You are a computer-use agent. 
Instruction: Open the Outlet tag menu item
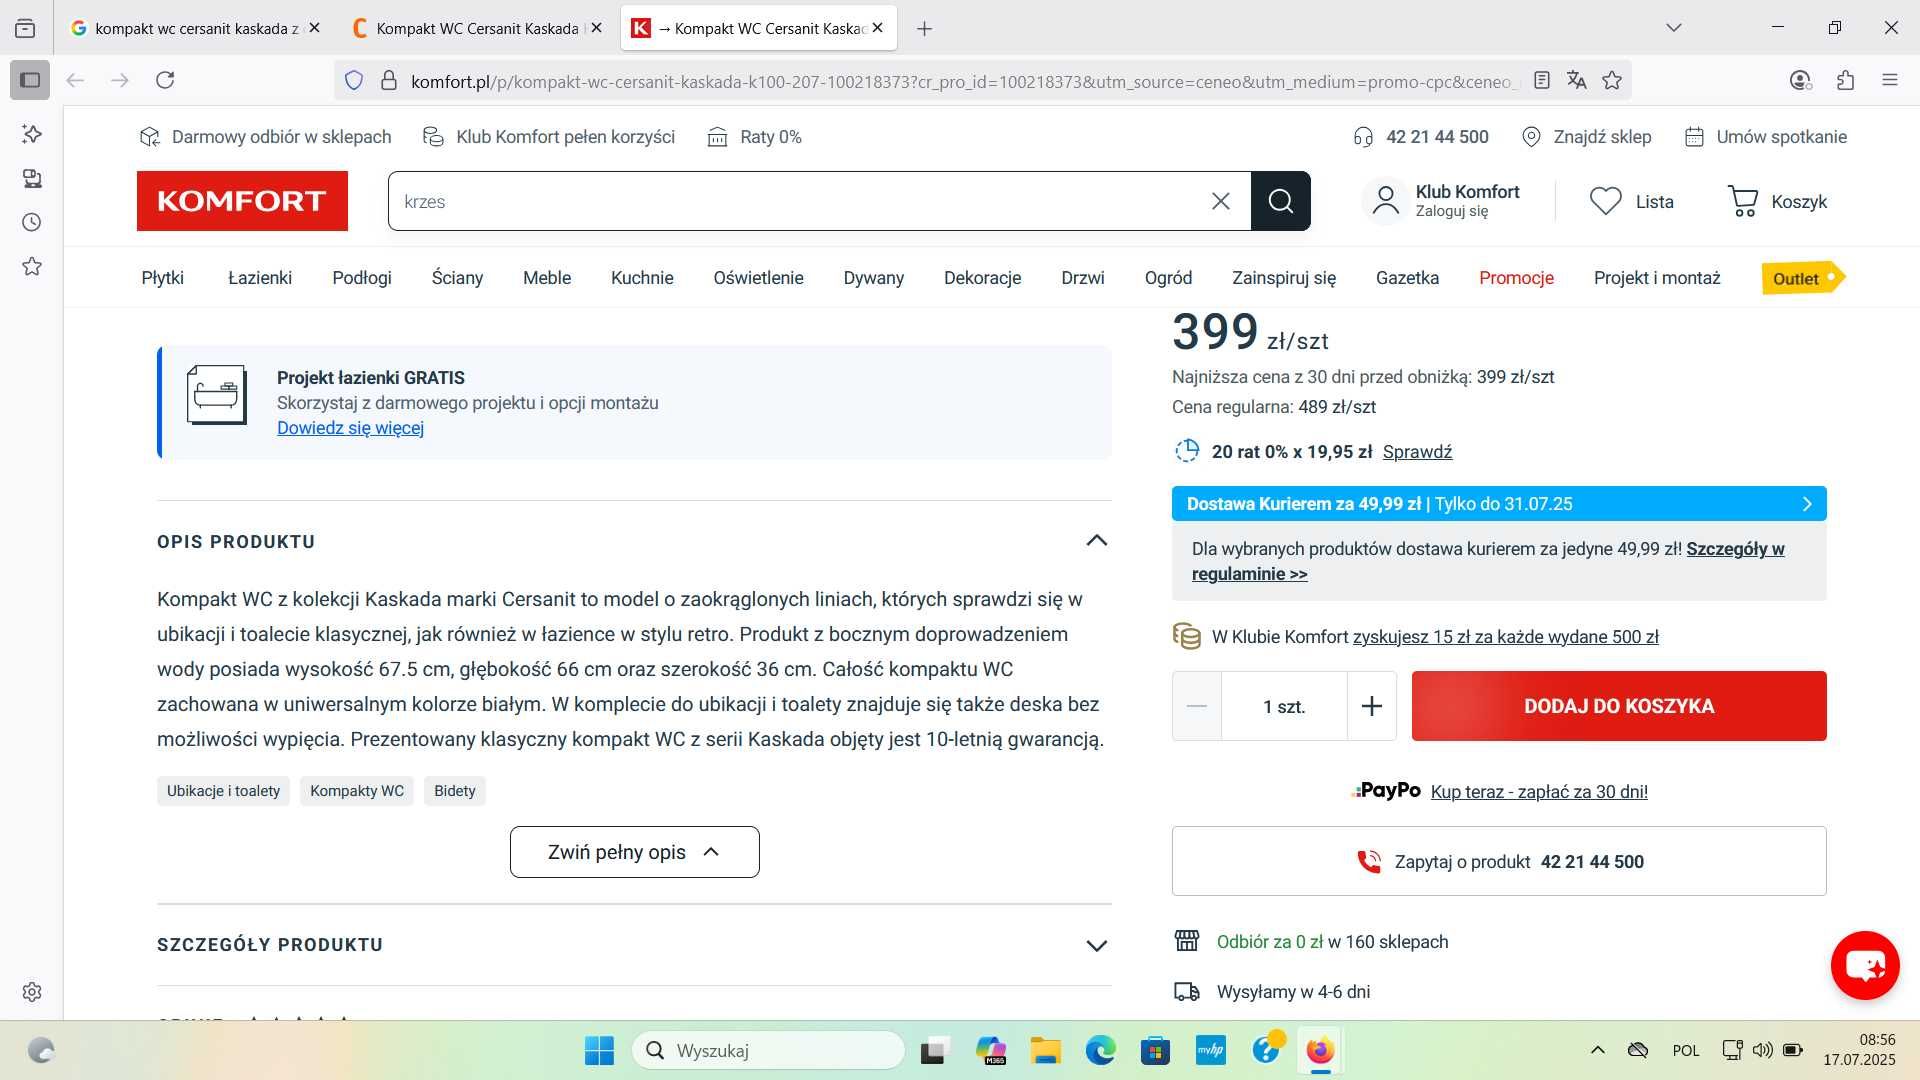coord(1803,278)
